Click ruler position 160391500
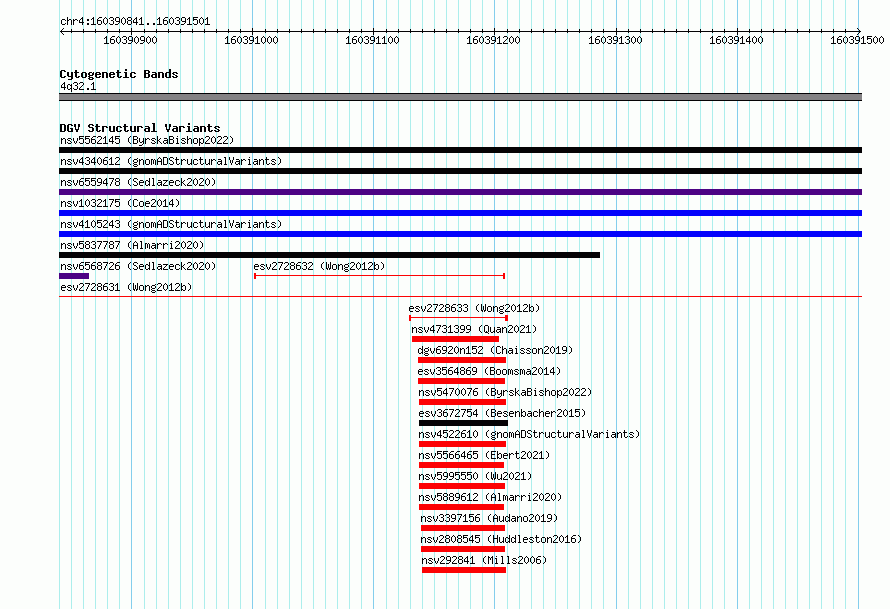Screen dimensions: 890x609 [x=857, y=40]
